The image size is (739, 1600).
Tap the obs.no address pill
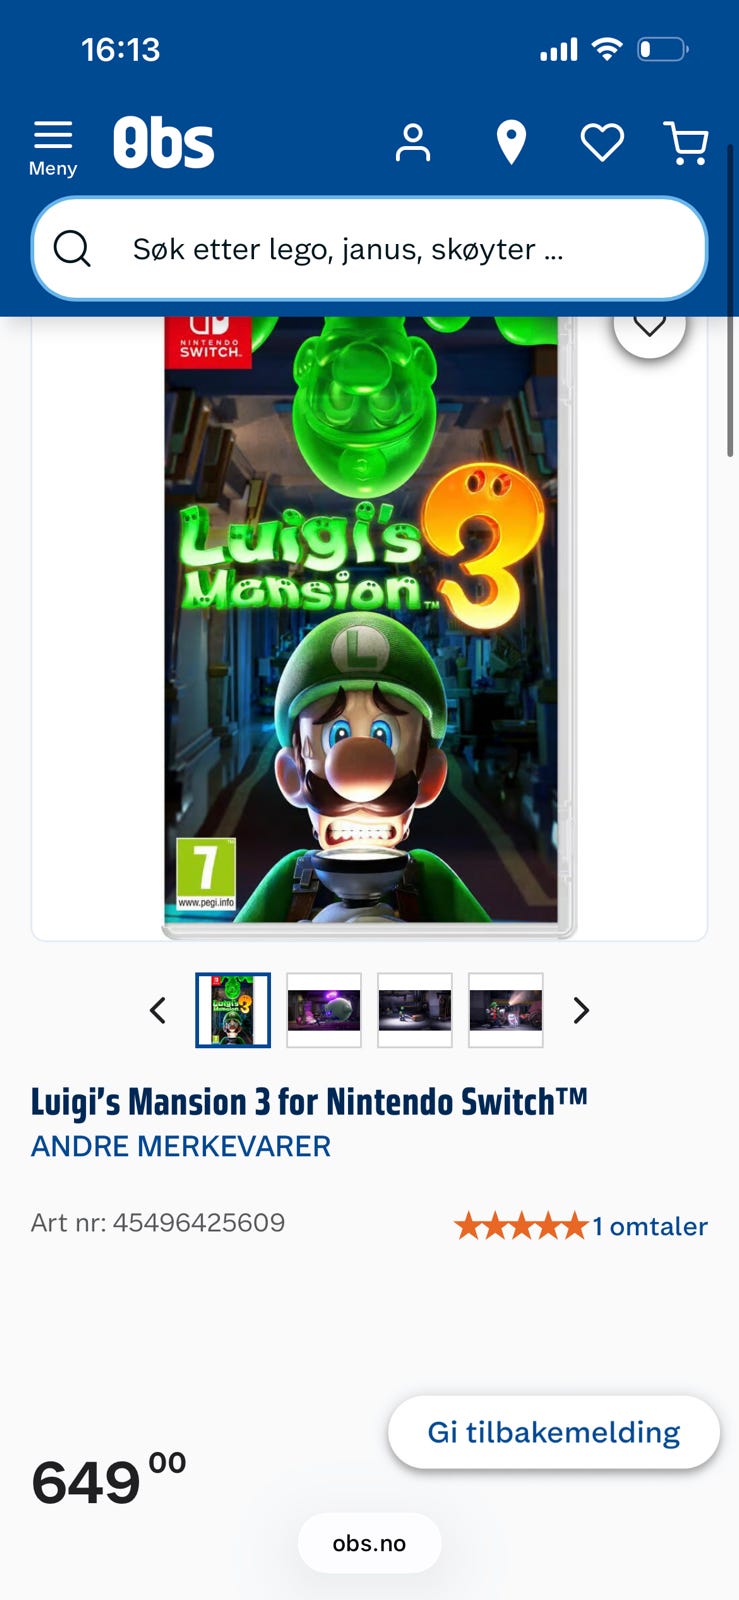tap(370, 1543)
